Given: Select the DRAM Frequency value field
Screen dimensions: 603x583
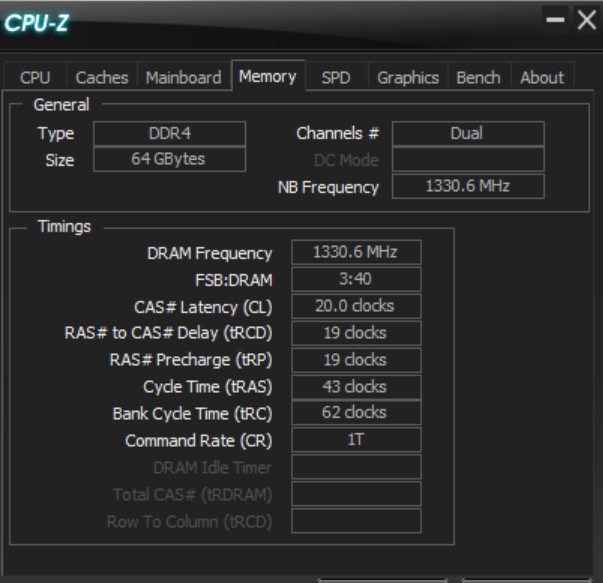Looking at the screenshot, I should [x=356, y=253].
